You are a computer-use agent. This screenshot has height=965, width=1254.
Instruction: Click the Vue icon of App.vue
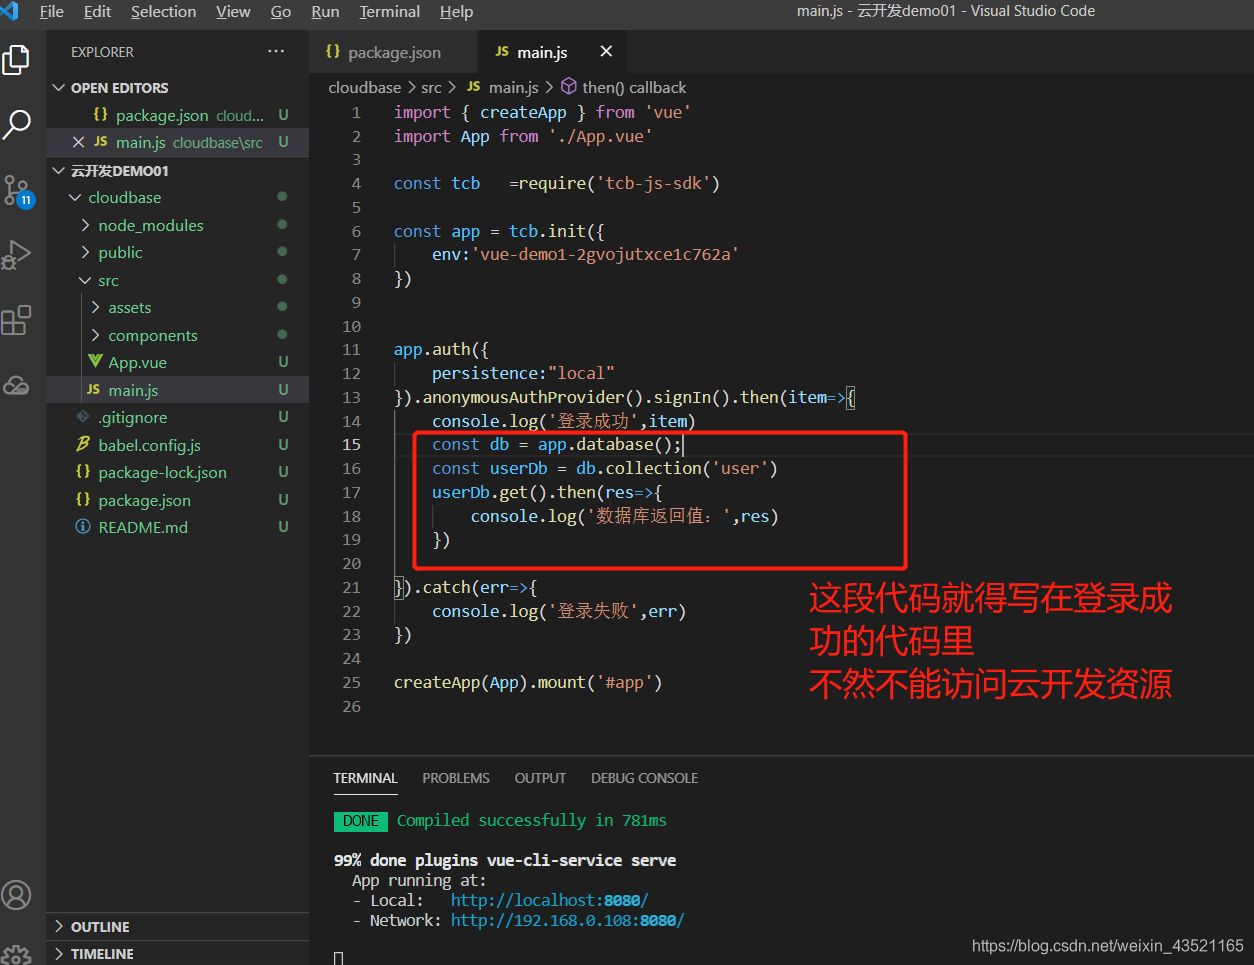point(95,361)
